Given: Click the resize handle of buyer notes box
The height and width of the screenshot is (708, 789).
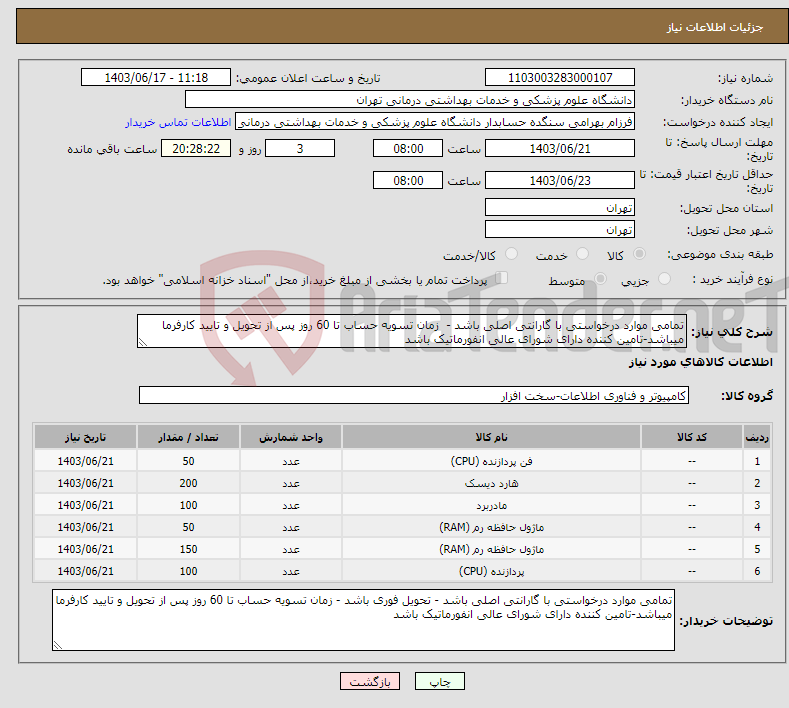Looking at the screenshot, I should (x=58, y=645).
